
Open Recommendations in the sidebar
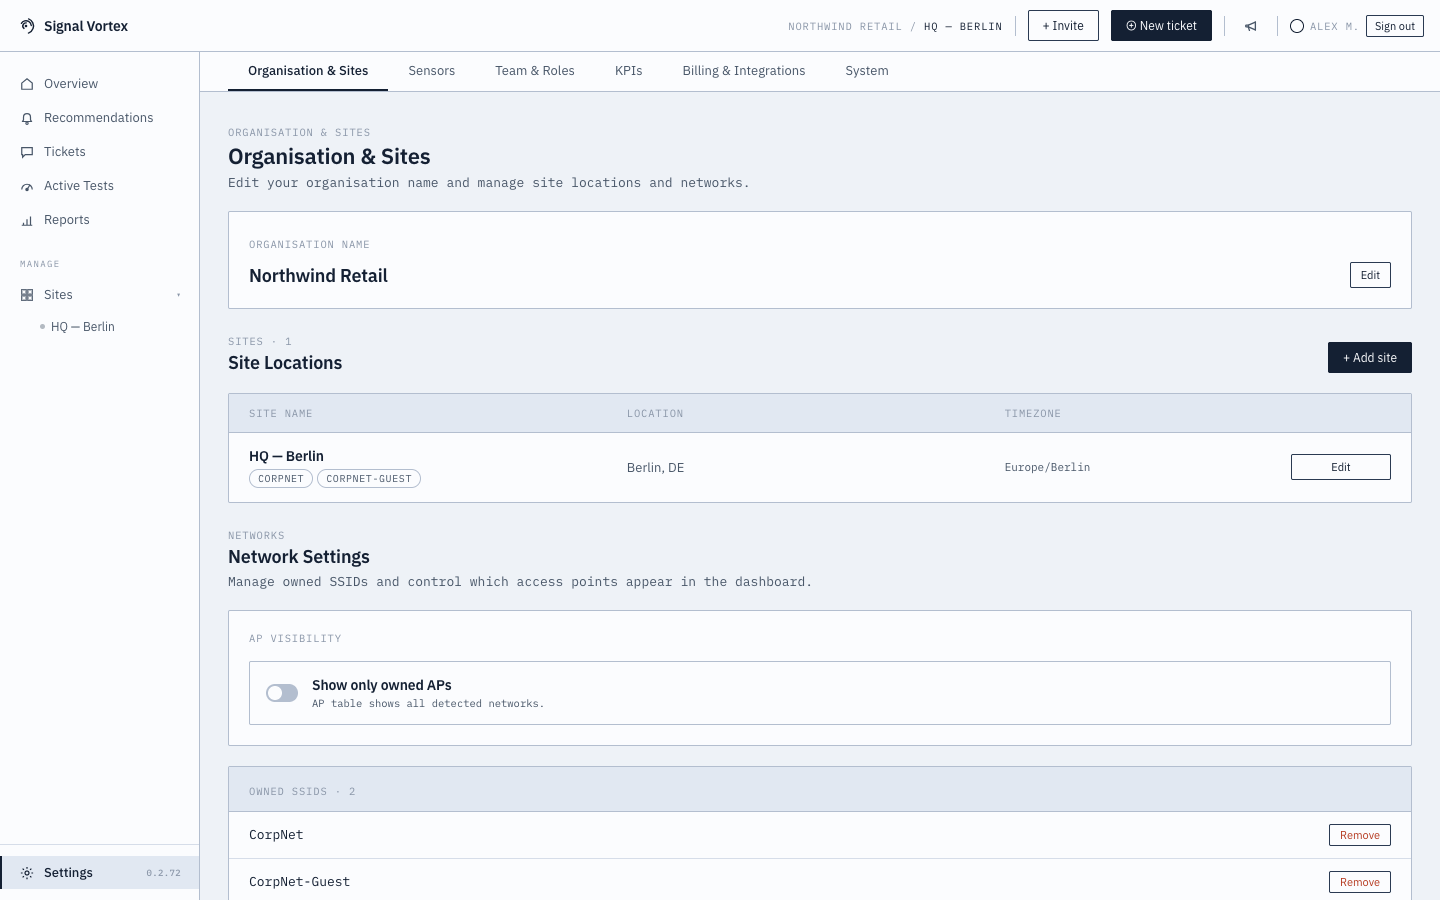tap(99, 118)
